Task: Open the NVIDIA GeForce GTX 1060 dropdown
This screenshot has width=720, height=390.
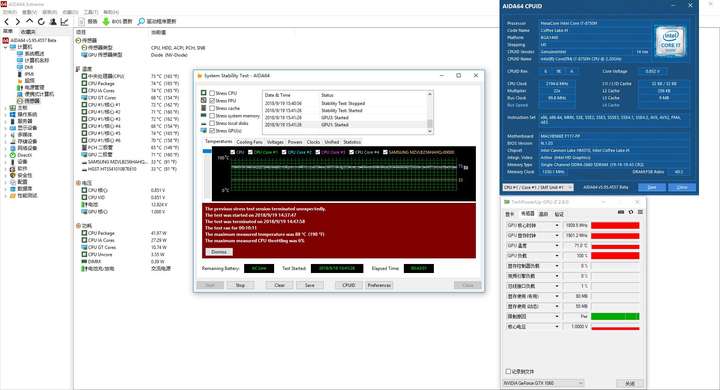Action: [544, 383]
